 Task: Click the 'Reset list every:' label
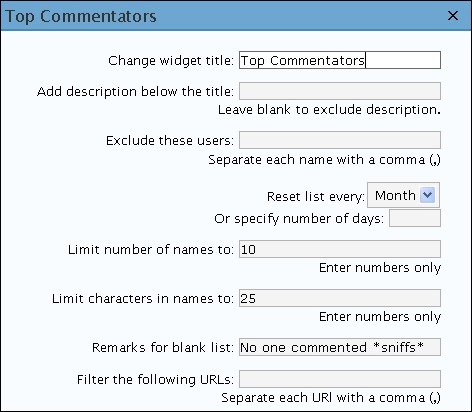(316, 196)
